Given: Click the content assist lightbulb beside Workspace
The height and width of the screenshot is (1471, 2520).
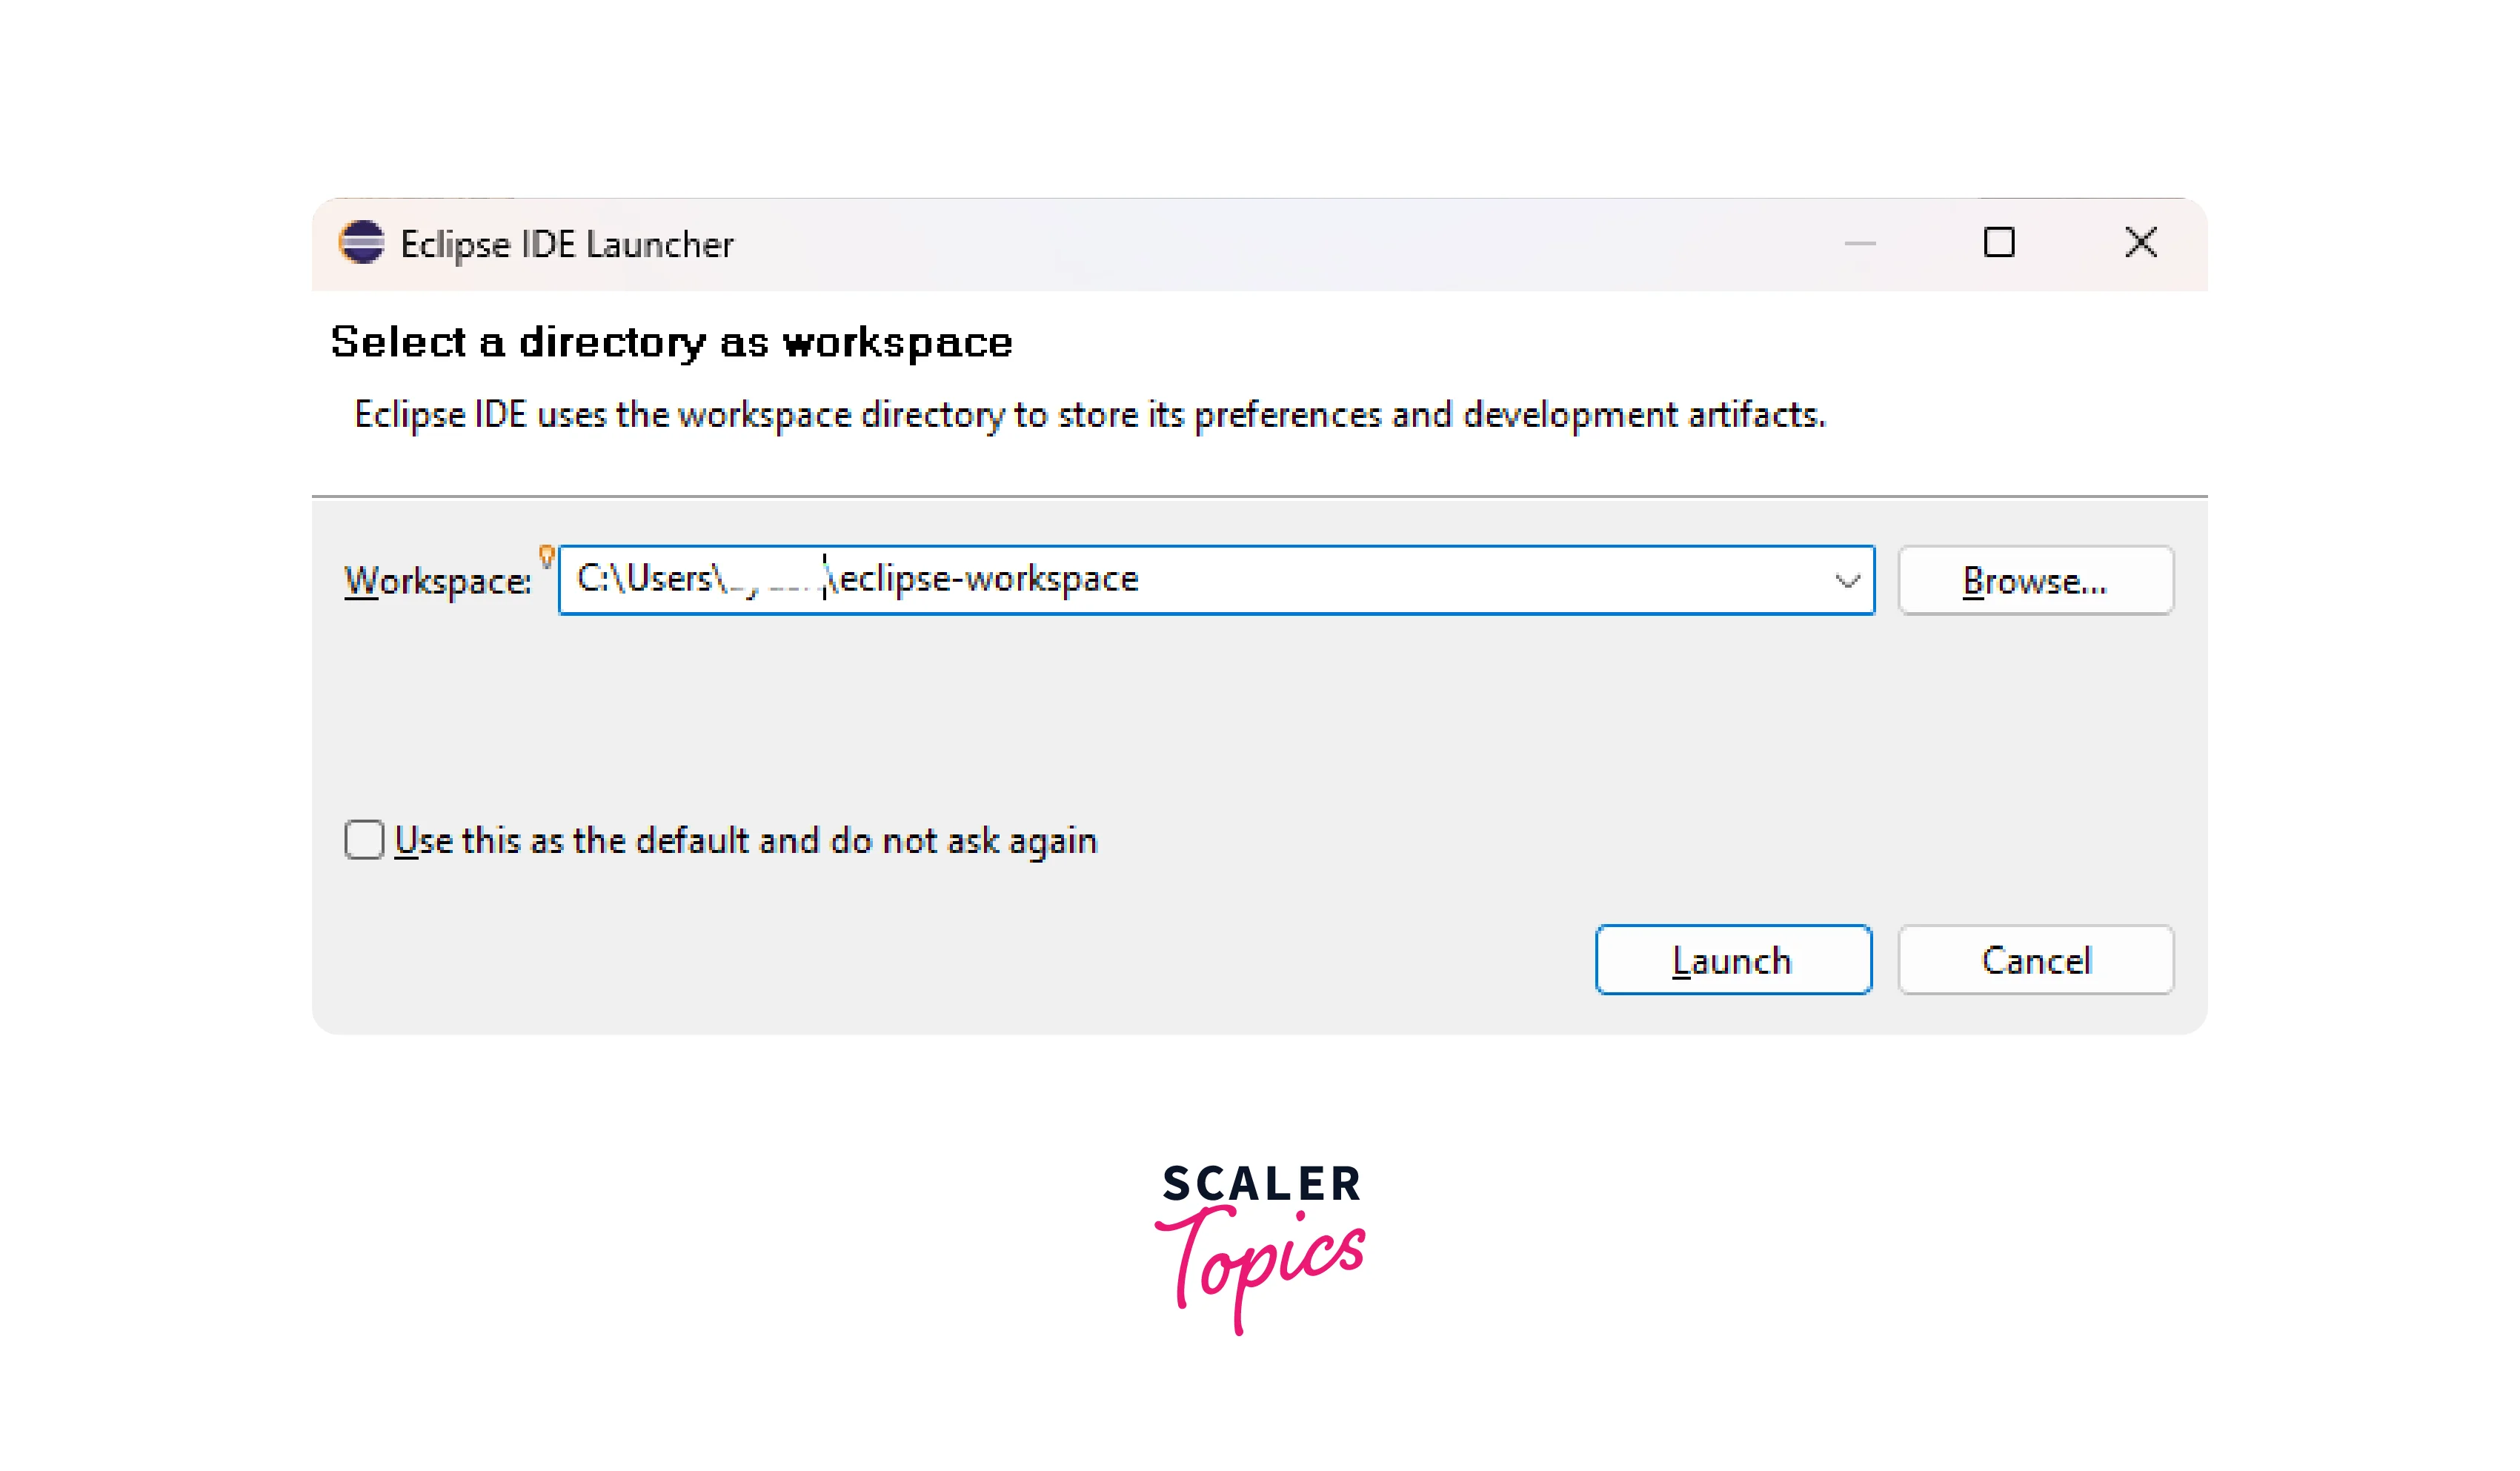Looking at the screenshot, I should click(546, 555).
